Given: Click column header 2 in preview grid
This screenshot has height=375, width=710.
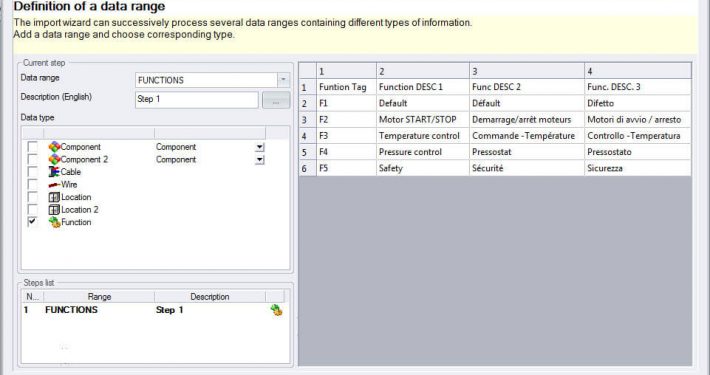Looking at the screenshot, I should coord(423,71).
